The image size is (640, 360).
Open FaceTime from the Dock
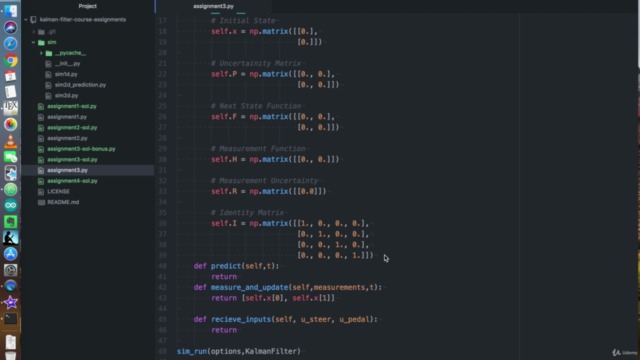point(11,157)
